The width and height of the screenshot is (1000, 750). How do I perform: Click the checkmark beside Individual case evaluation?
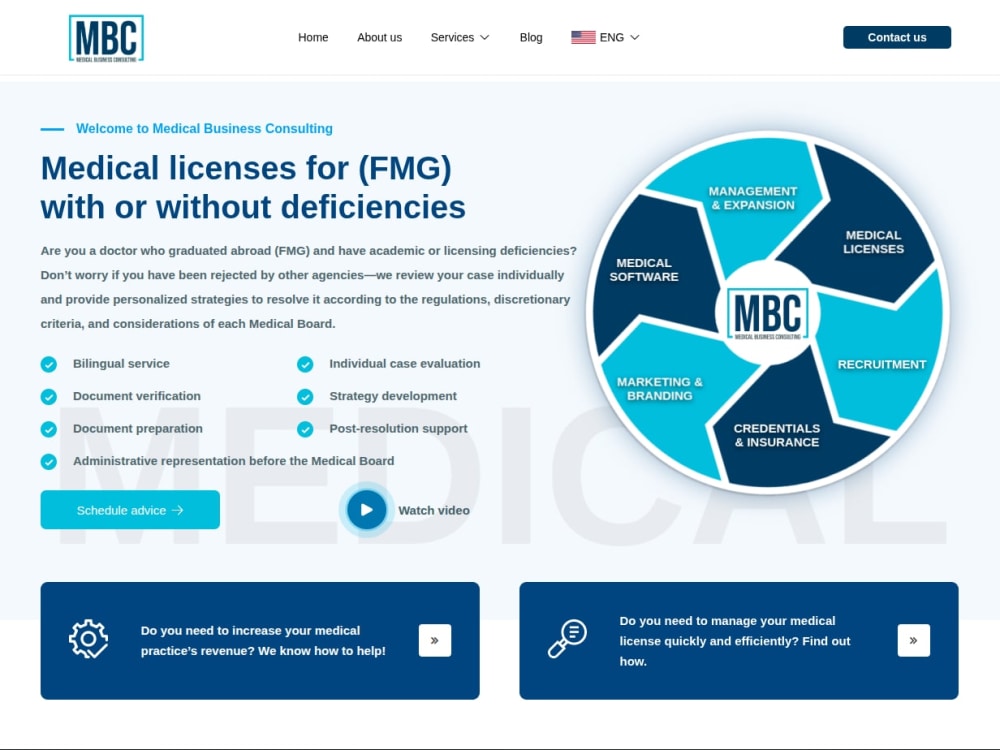point(305,364)
